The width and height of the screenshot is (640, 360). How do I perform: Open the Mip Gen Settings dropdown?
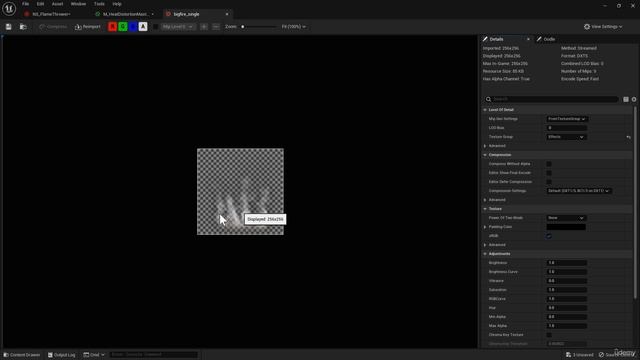point(567,119)
